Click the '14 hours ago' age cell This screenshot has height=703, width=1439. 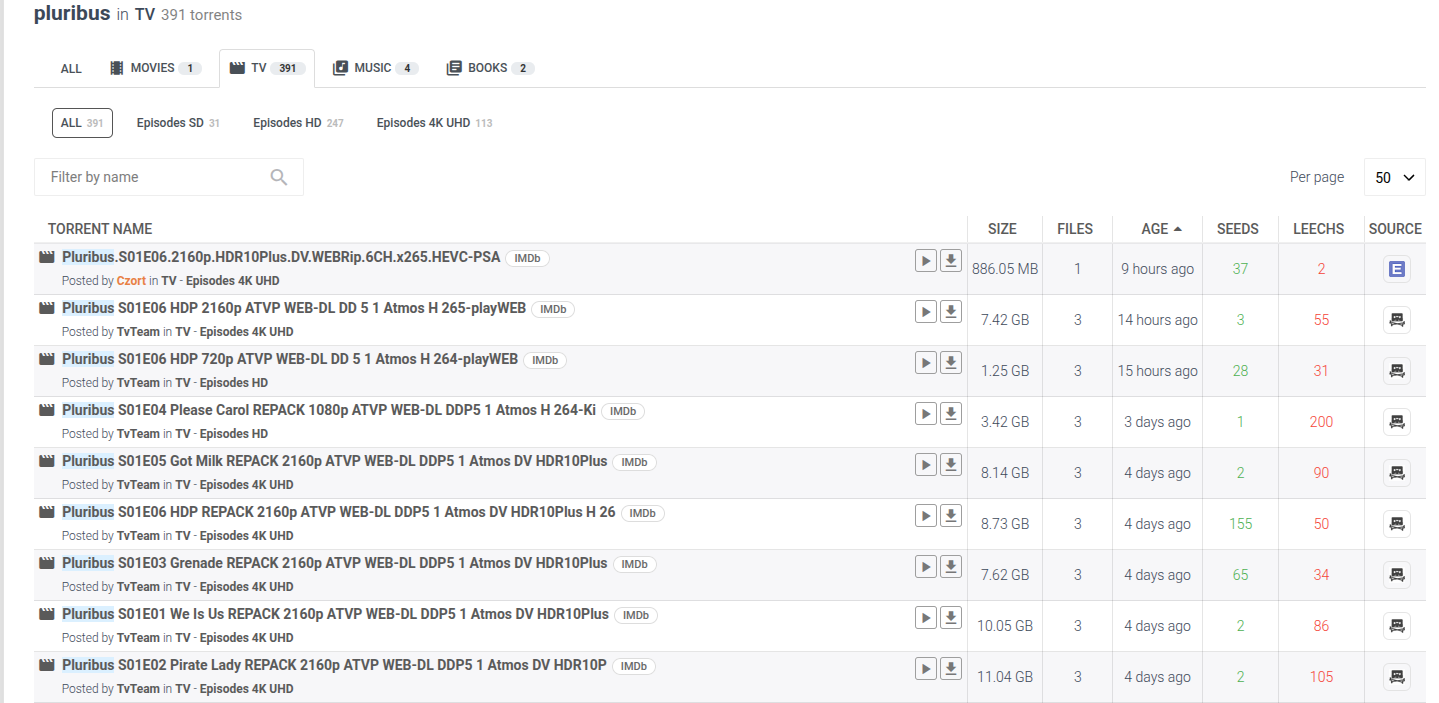1157,320
